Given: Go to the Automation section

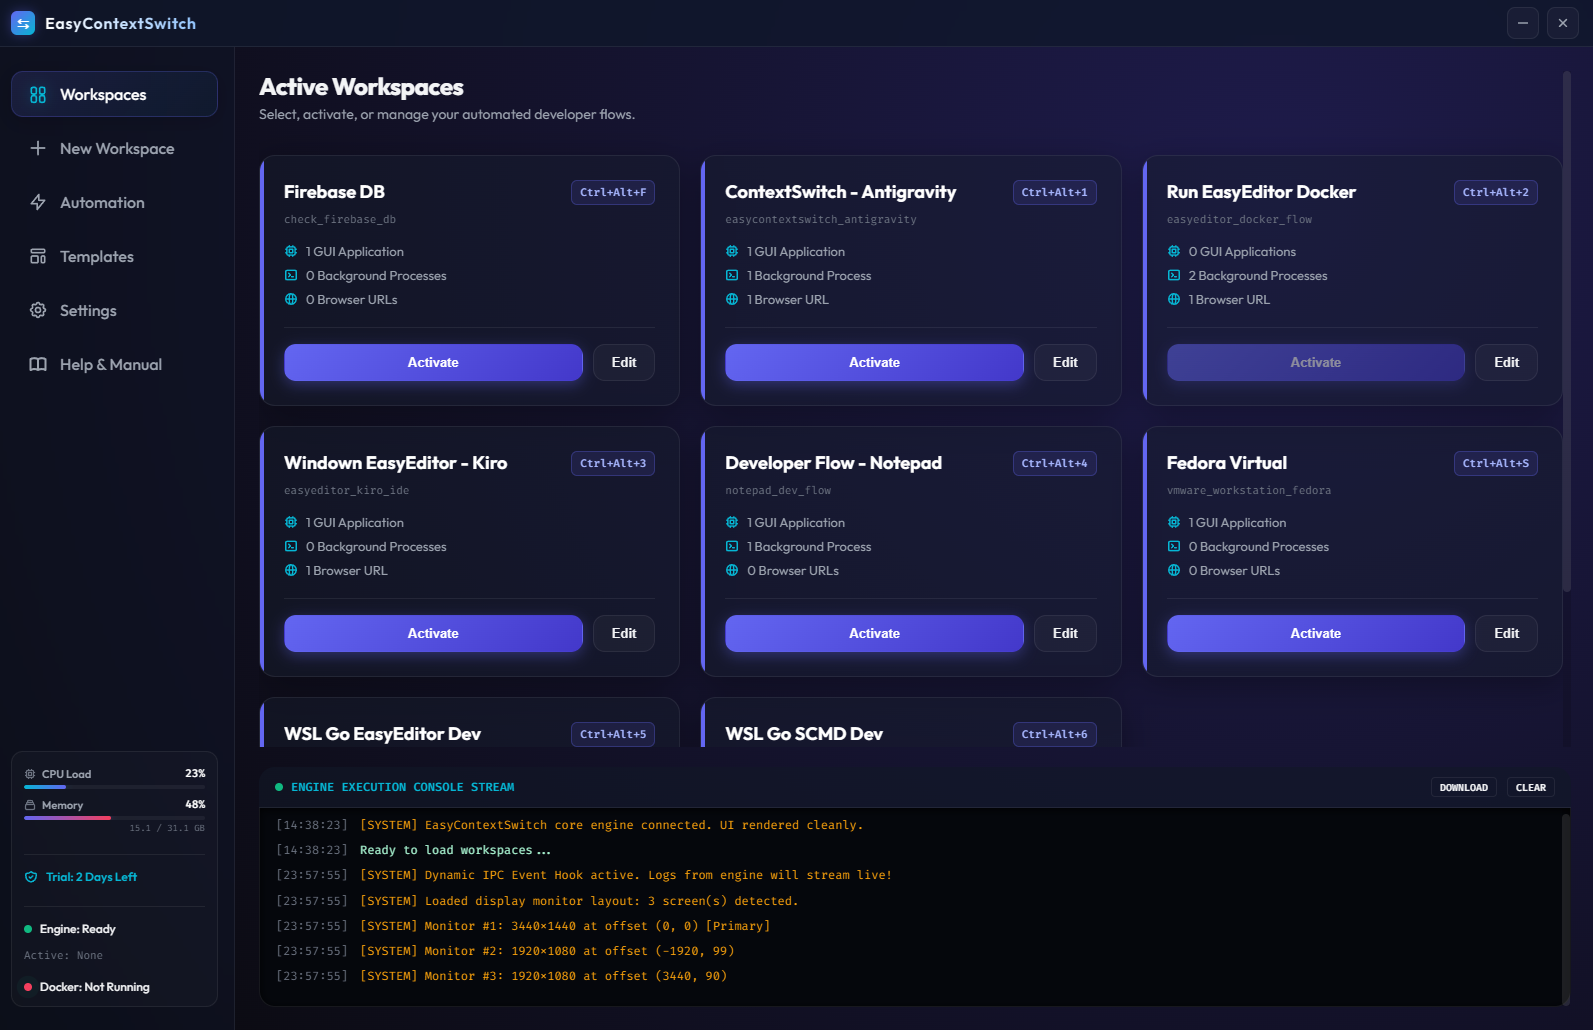Looking at the screenshot, I should pyautogui.click(x=114, y=202).
